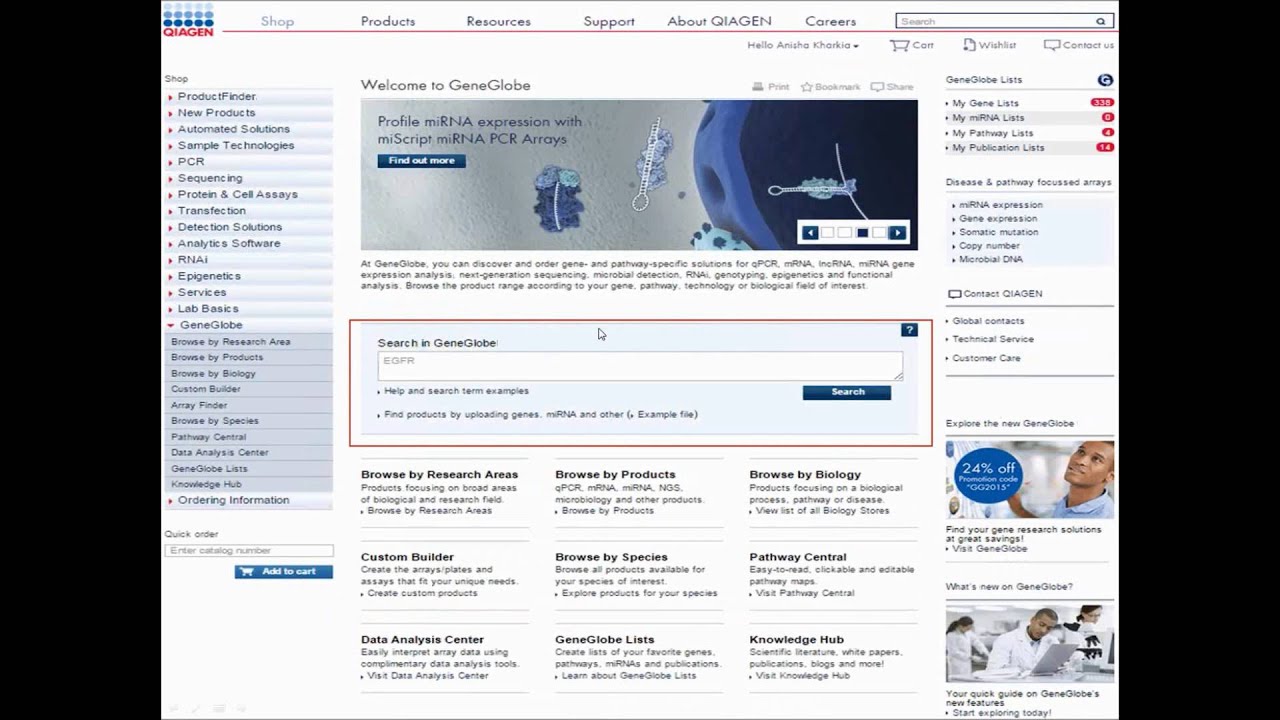Viewport: 1280px width, 720px height.
Task: Open the Microbial DNA arrays link
Action: coord(990,259)
